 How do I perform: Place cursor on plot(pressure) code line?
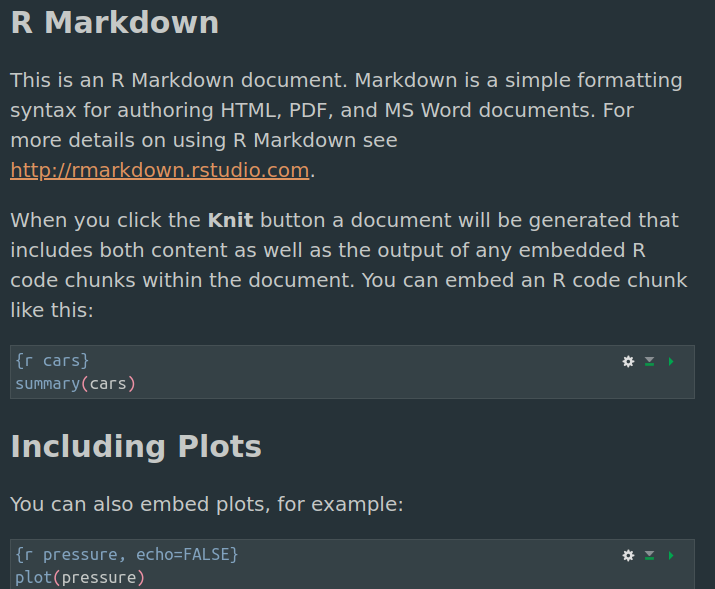[80, 577]
